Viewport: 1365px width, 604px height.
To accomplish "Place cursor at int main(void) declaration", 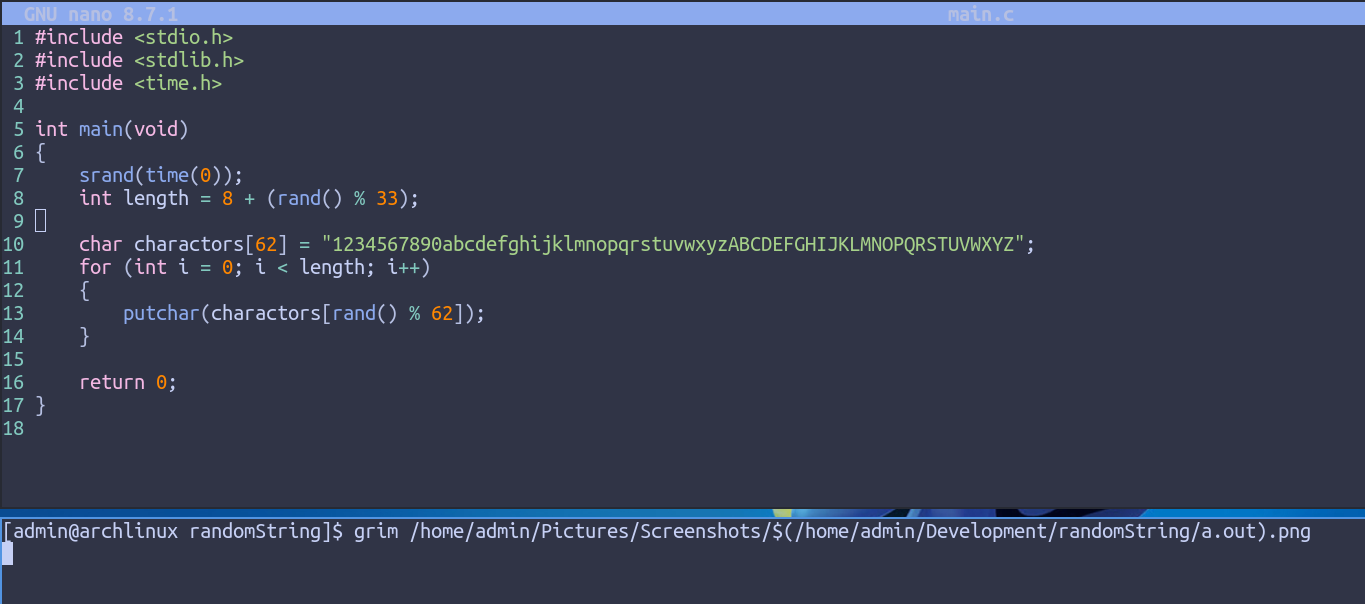I will (112, 129).
